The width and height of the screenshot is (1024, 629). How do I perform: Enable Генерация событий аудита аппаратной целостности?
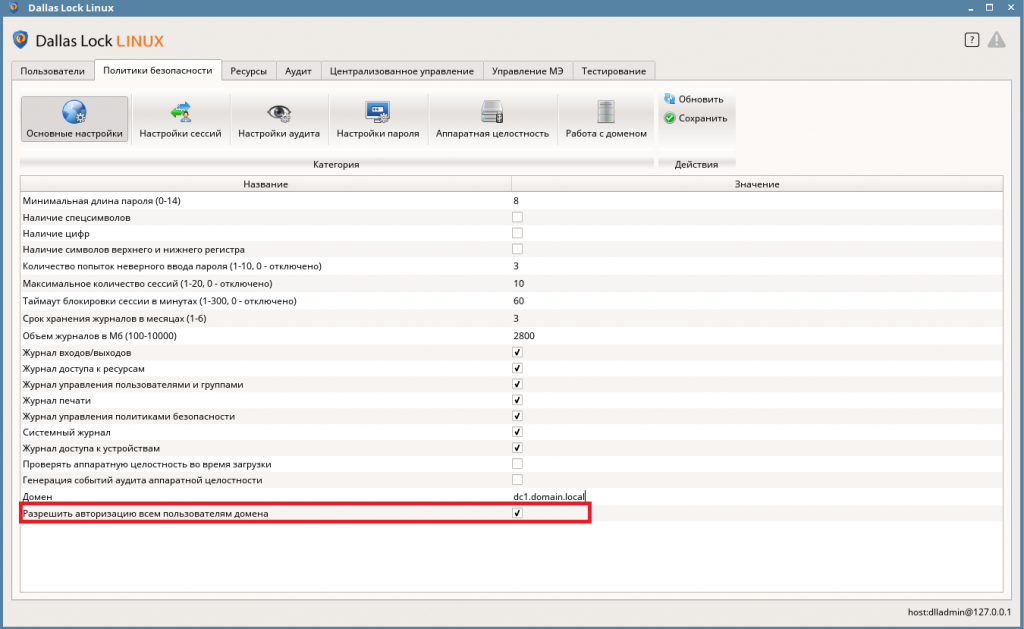click(517, 479)
